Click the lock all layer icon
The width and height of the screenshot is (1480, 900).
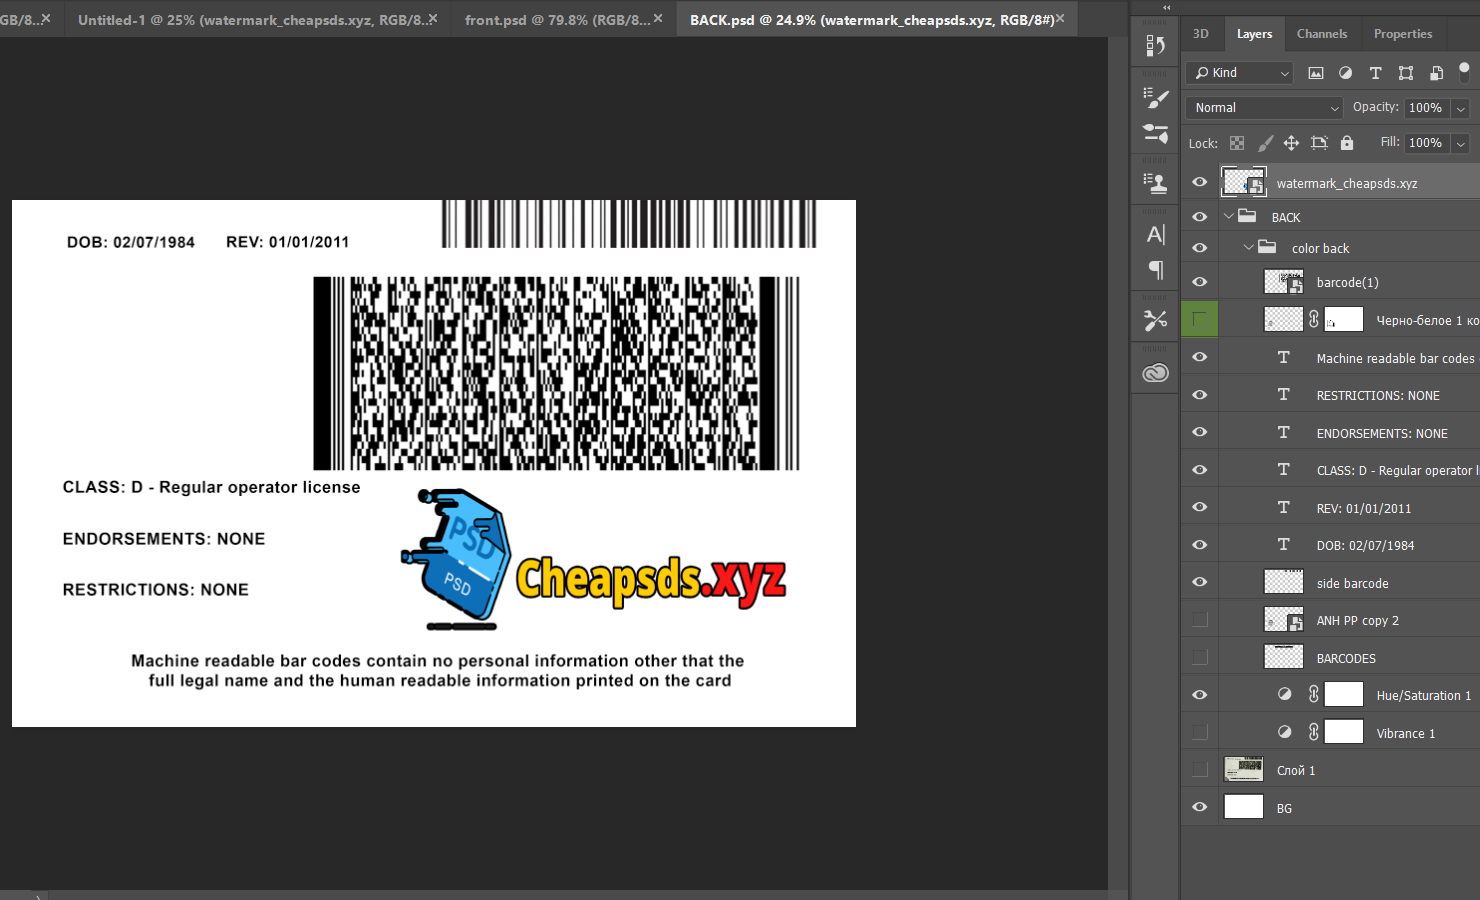tap(1346, 143)
